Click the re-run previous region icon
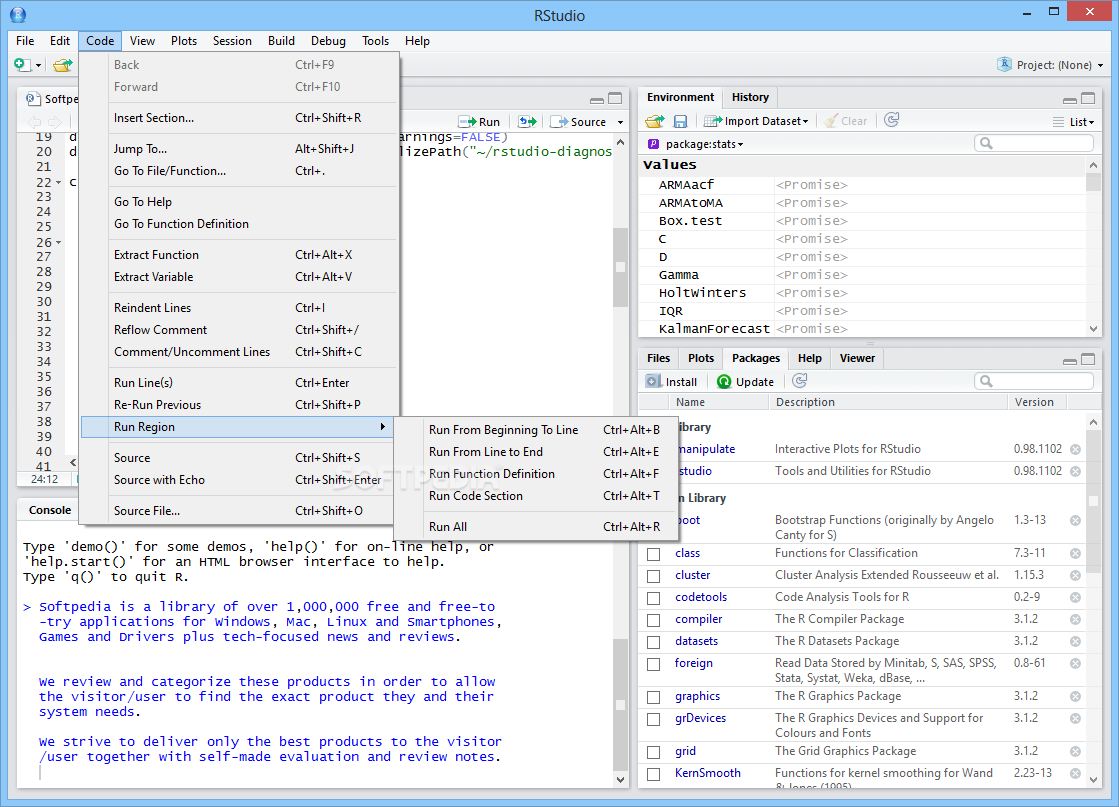This screenshot has height=807, width=1119. click(x=527, y=122)
